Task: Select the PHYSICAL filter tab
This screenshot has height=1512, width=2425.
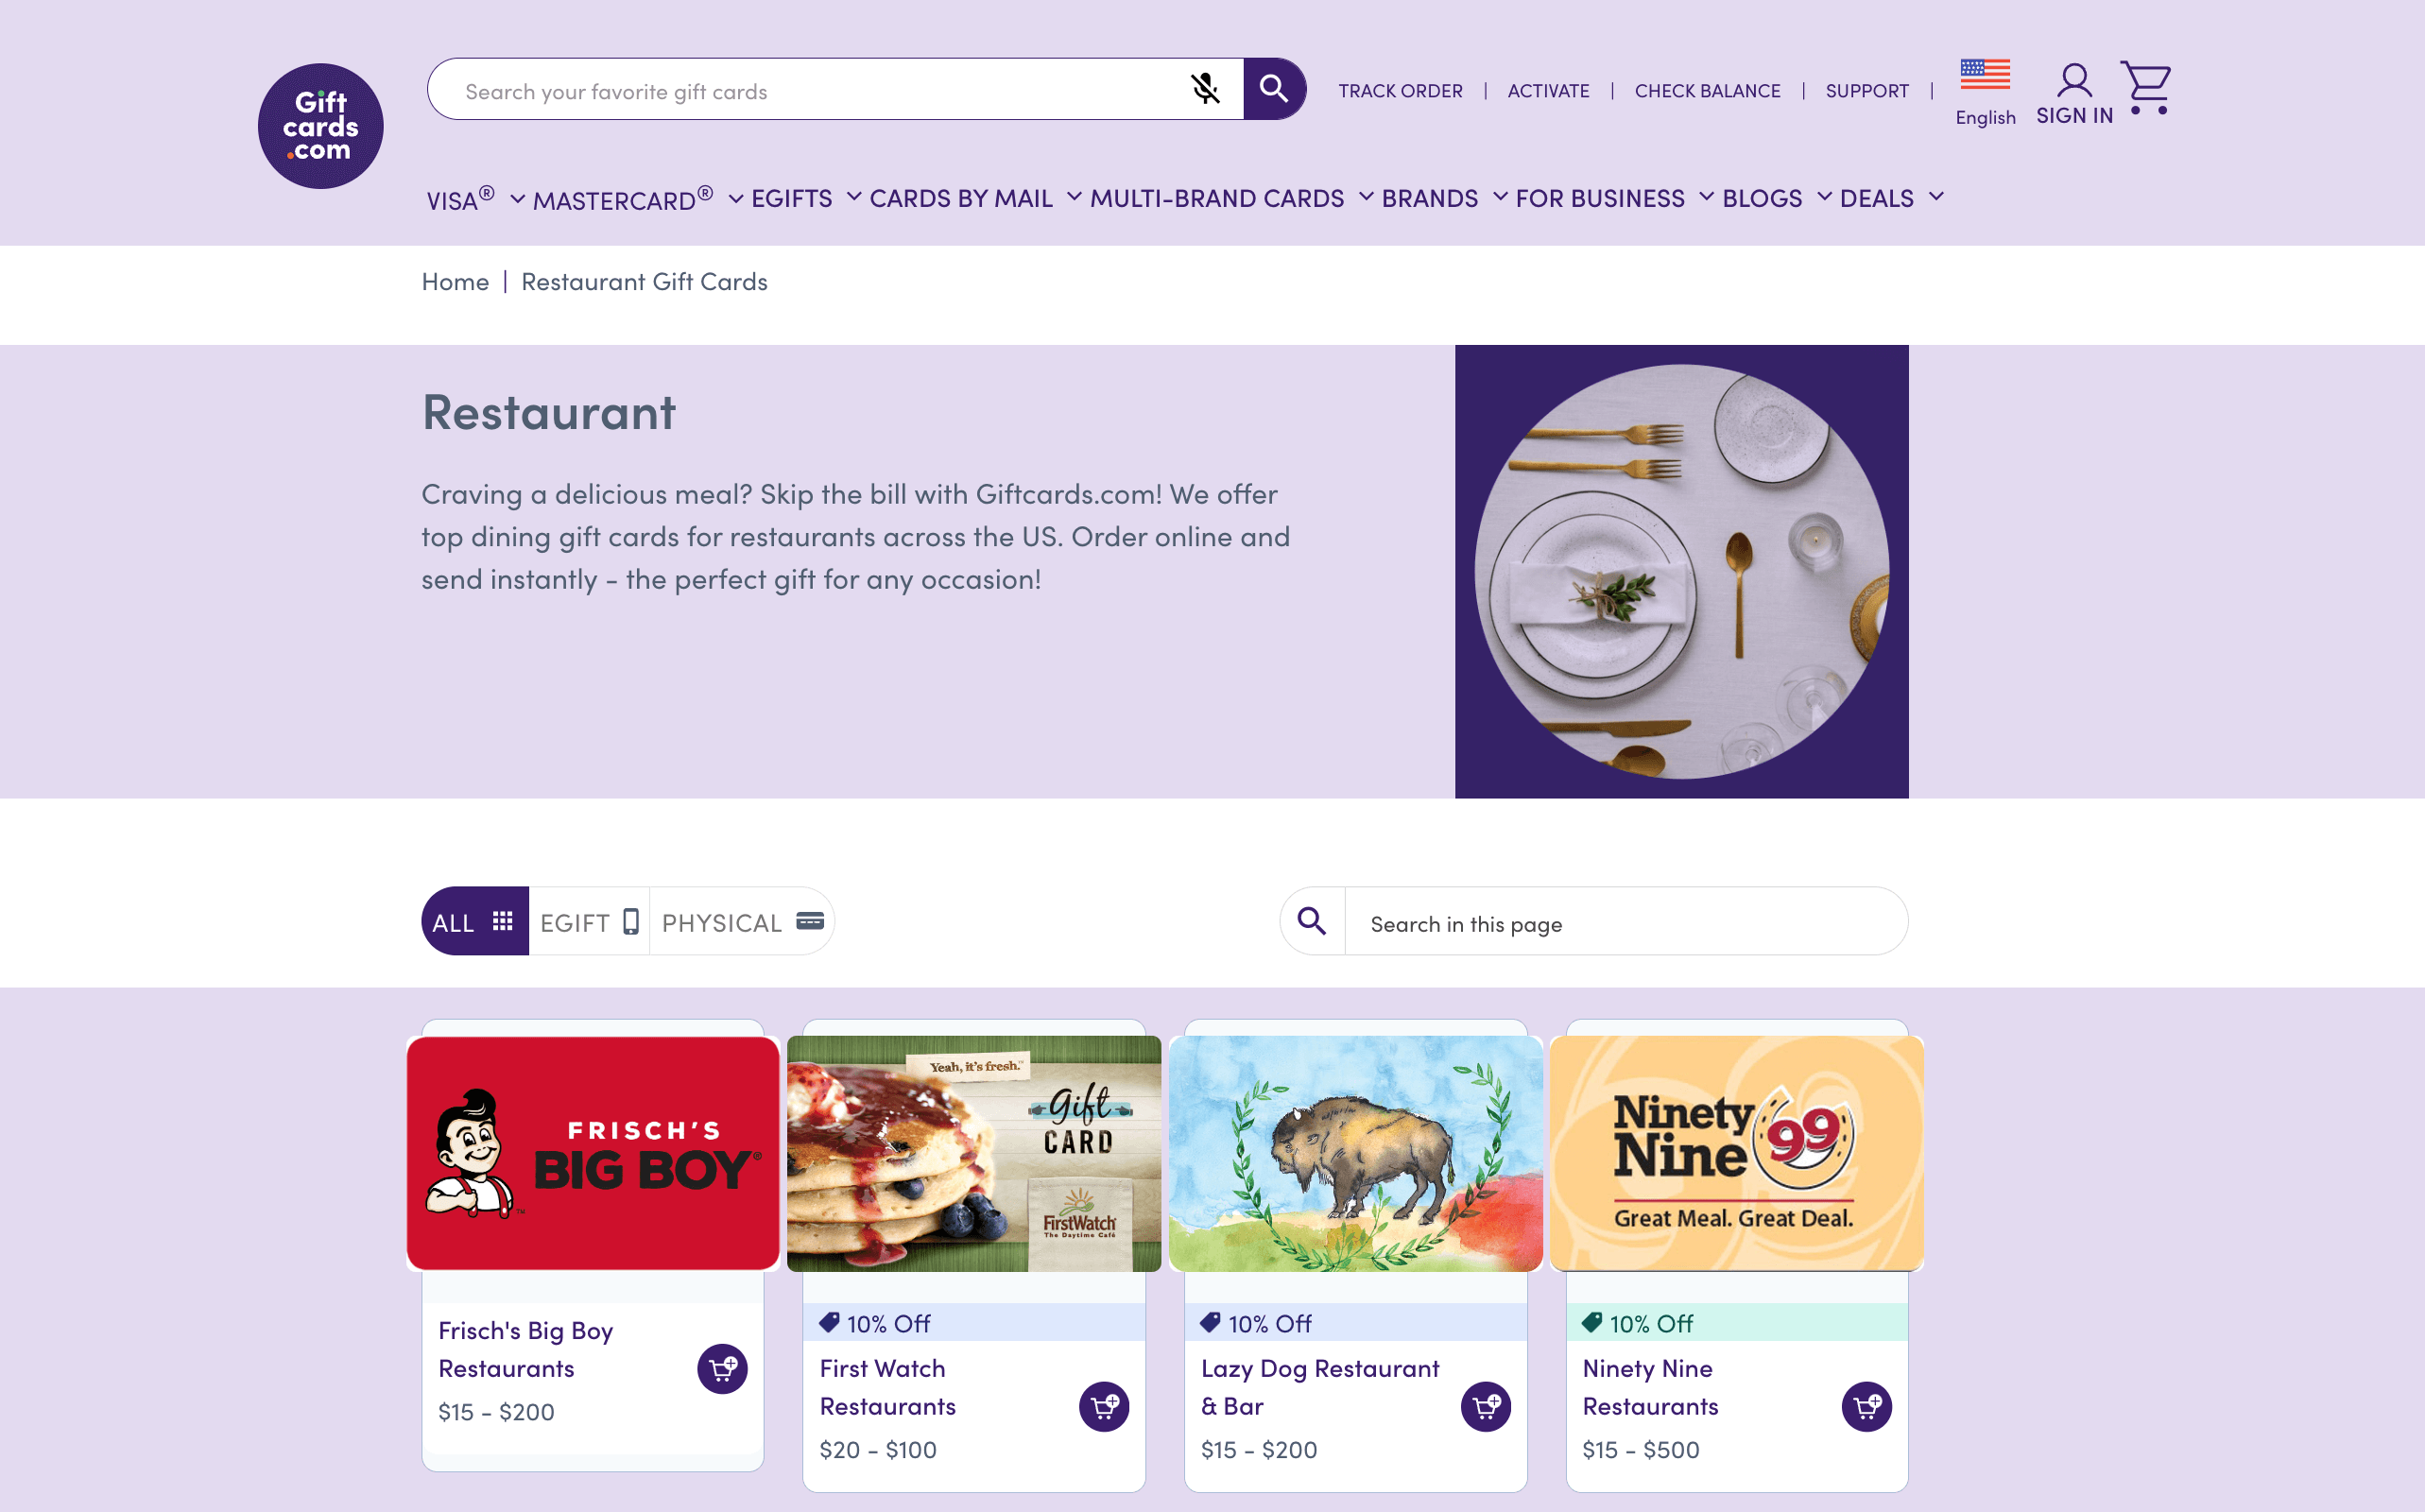Action: pos(742,921)
